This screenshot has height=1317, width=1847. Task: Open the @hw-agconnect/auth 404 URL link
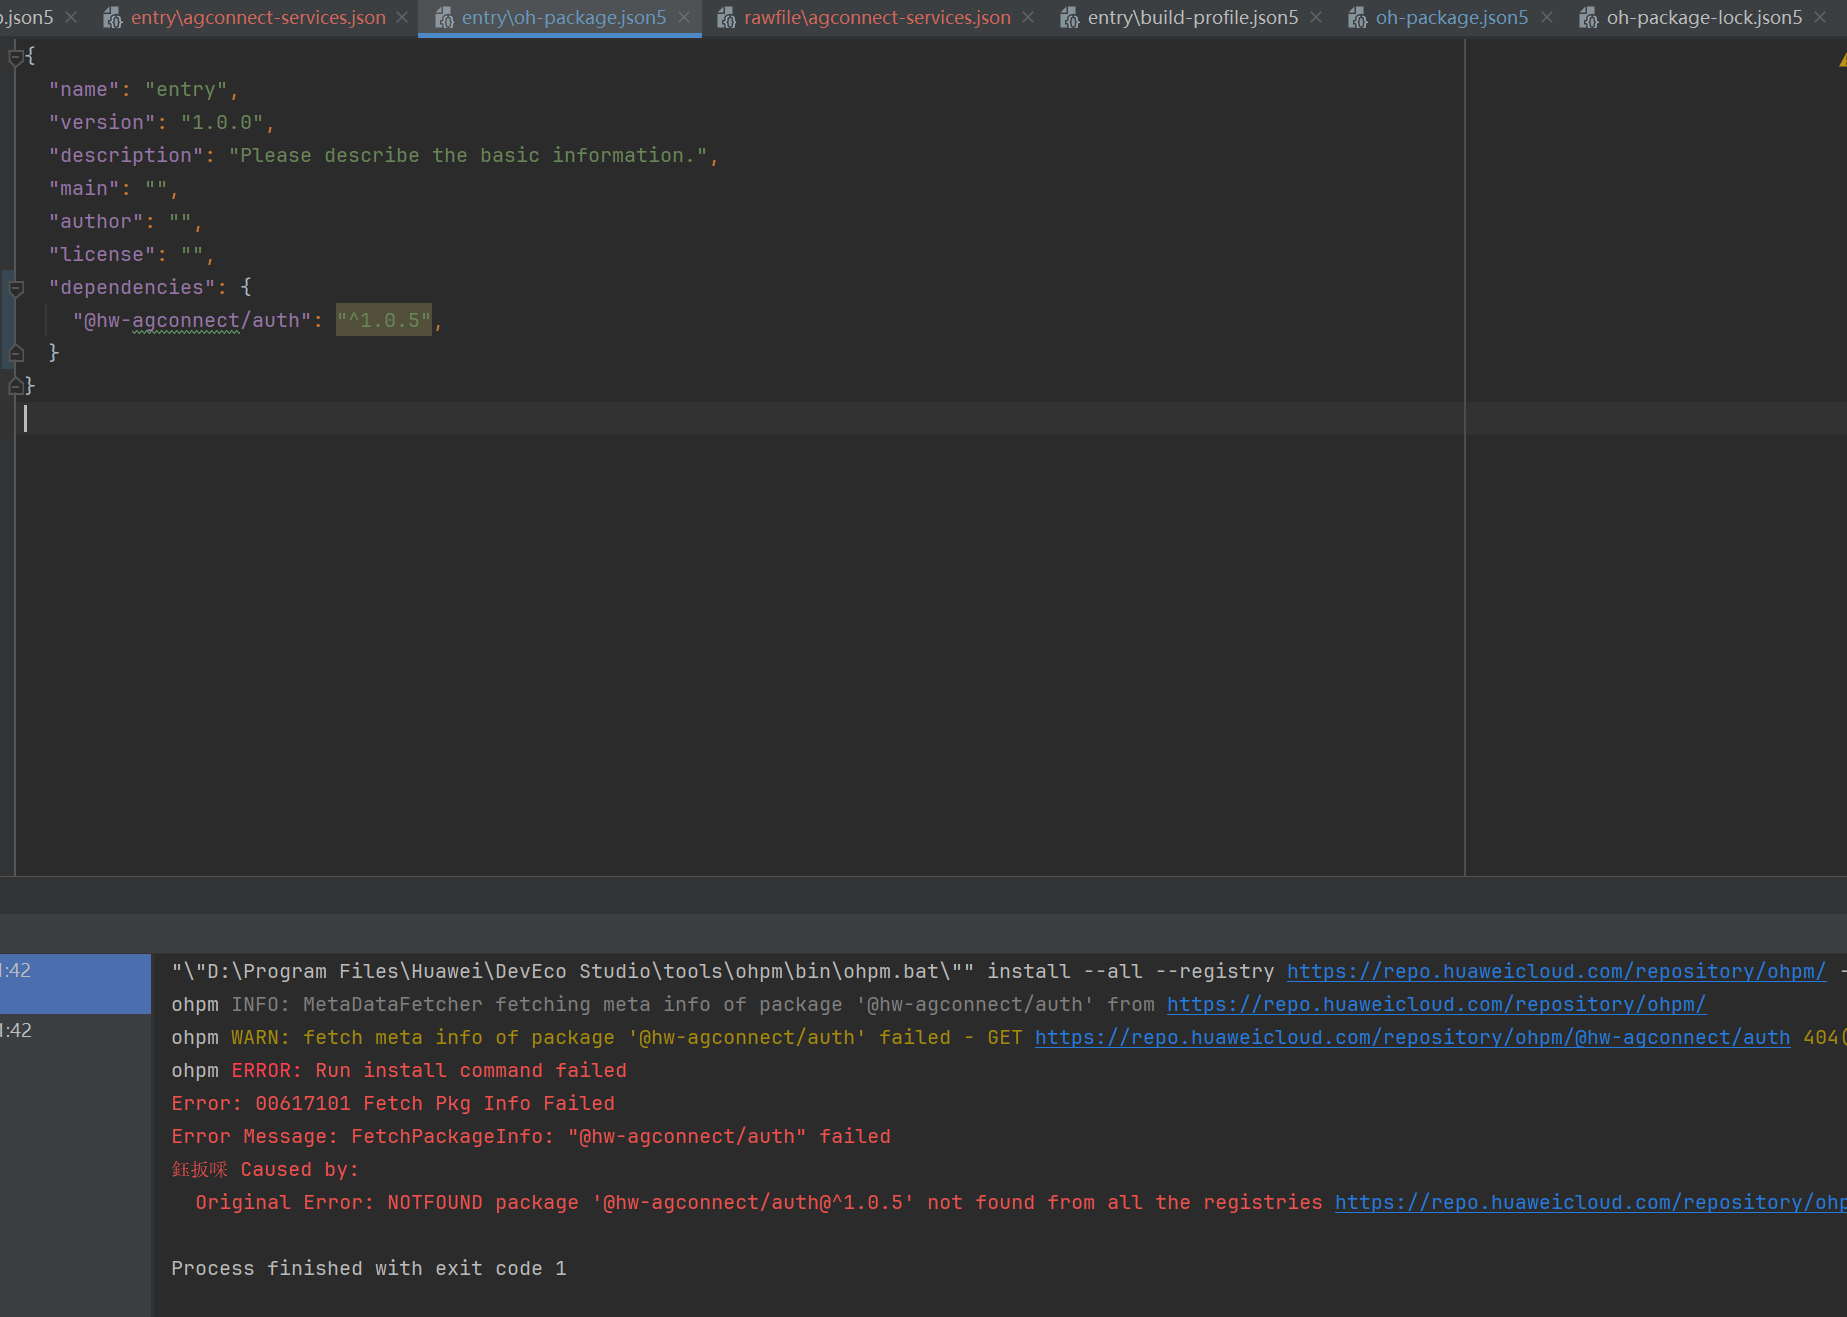(x=1411, y=1037)
